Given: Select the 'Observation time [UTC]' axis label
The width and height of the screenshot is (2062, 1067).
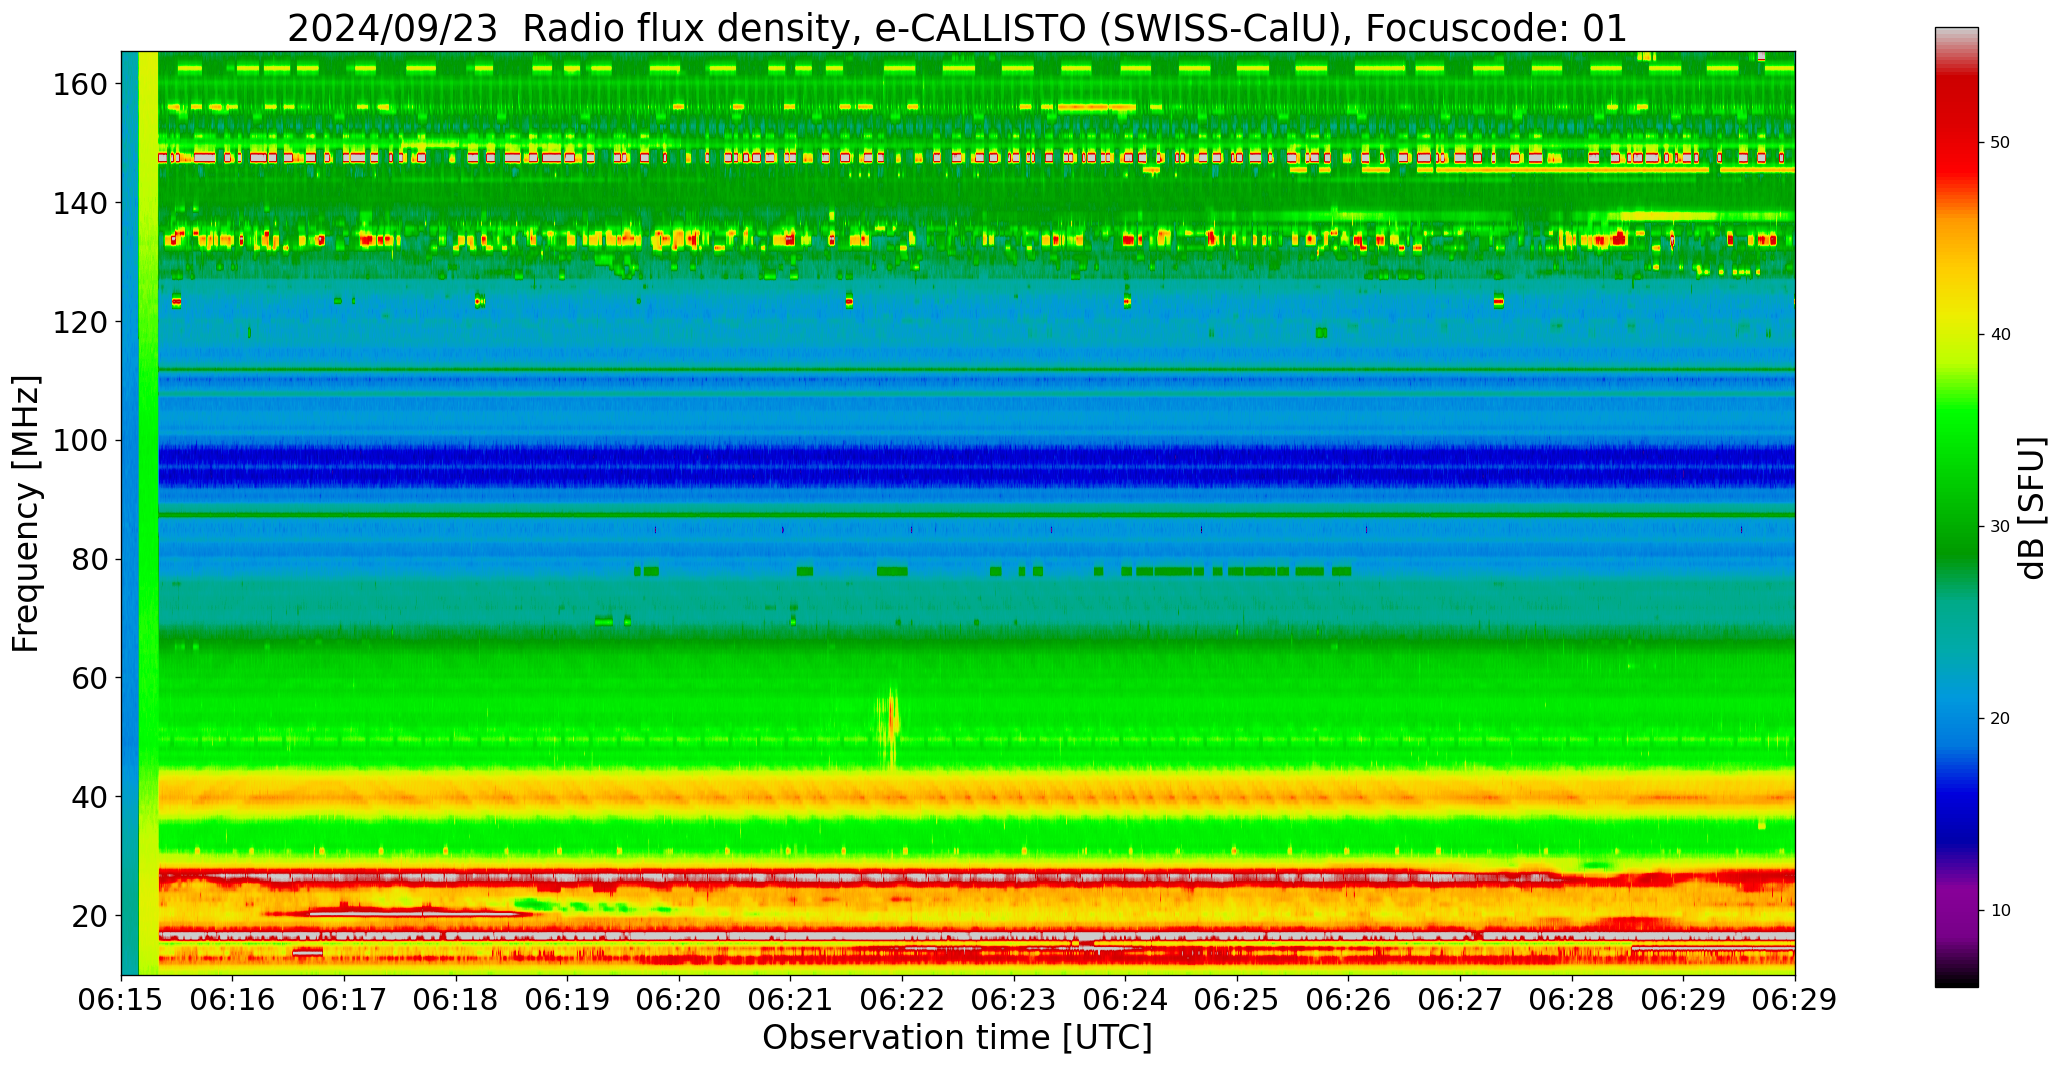Looking at the screenshot, I should click(x=957, y=1038).
